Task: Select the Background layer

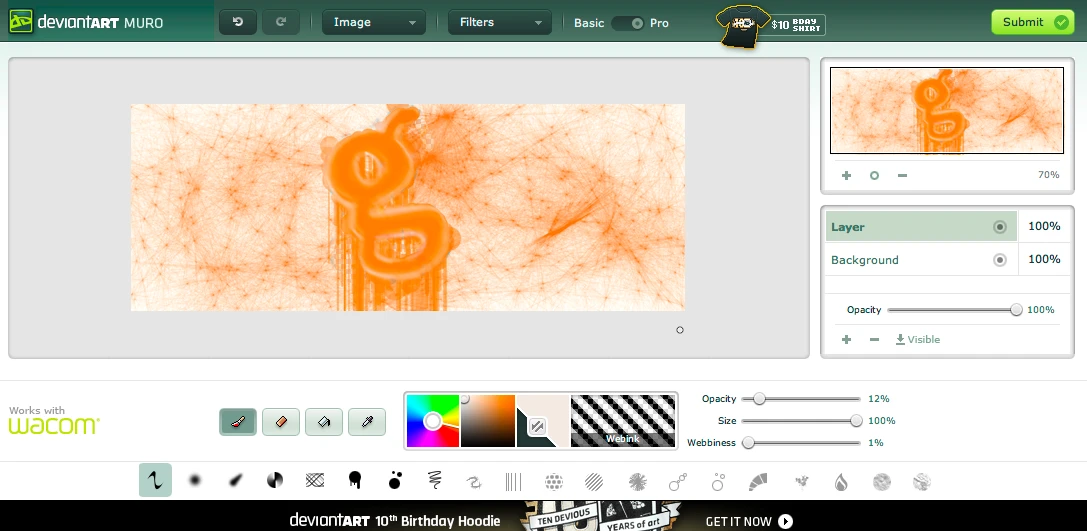Action: (x=921, y=260)
